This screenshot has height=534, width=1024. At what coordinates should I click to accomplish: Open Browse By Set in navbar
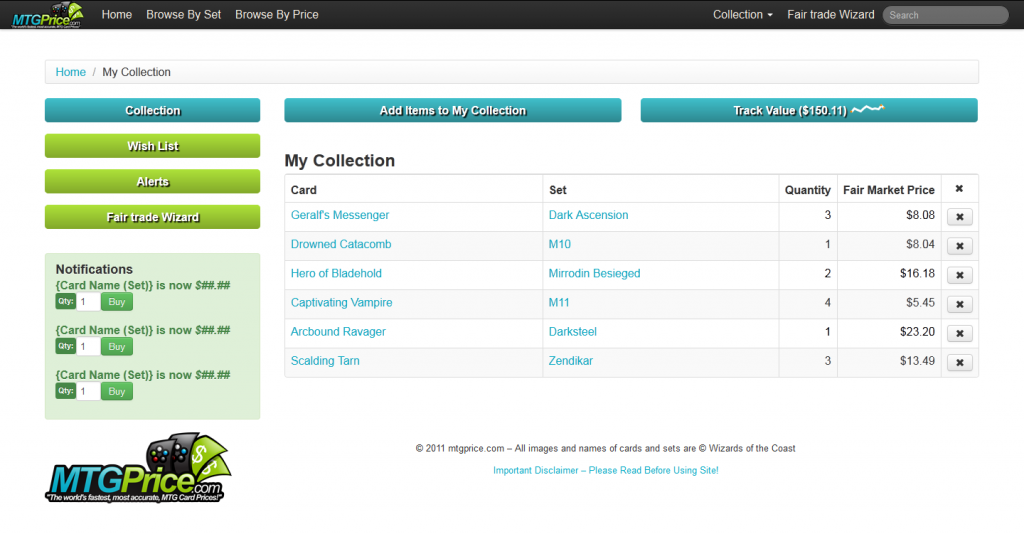click(x=184, y=14)
